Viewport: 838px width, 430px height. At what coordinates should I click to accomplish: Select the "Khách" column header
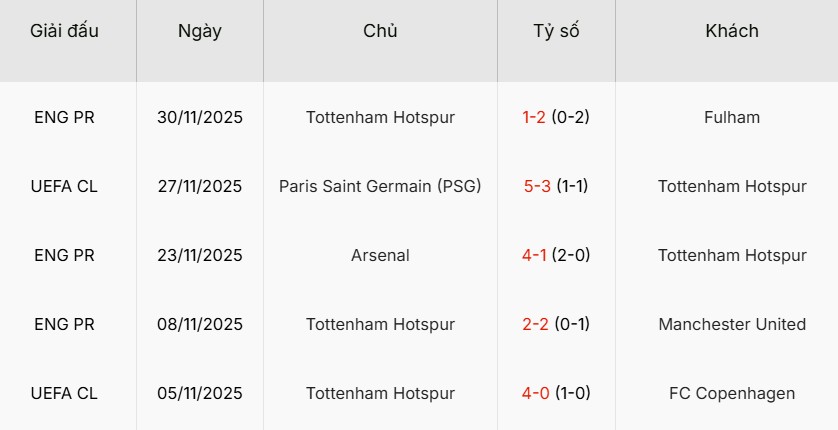732,31
